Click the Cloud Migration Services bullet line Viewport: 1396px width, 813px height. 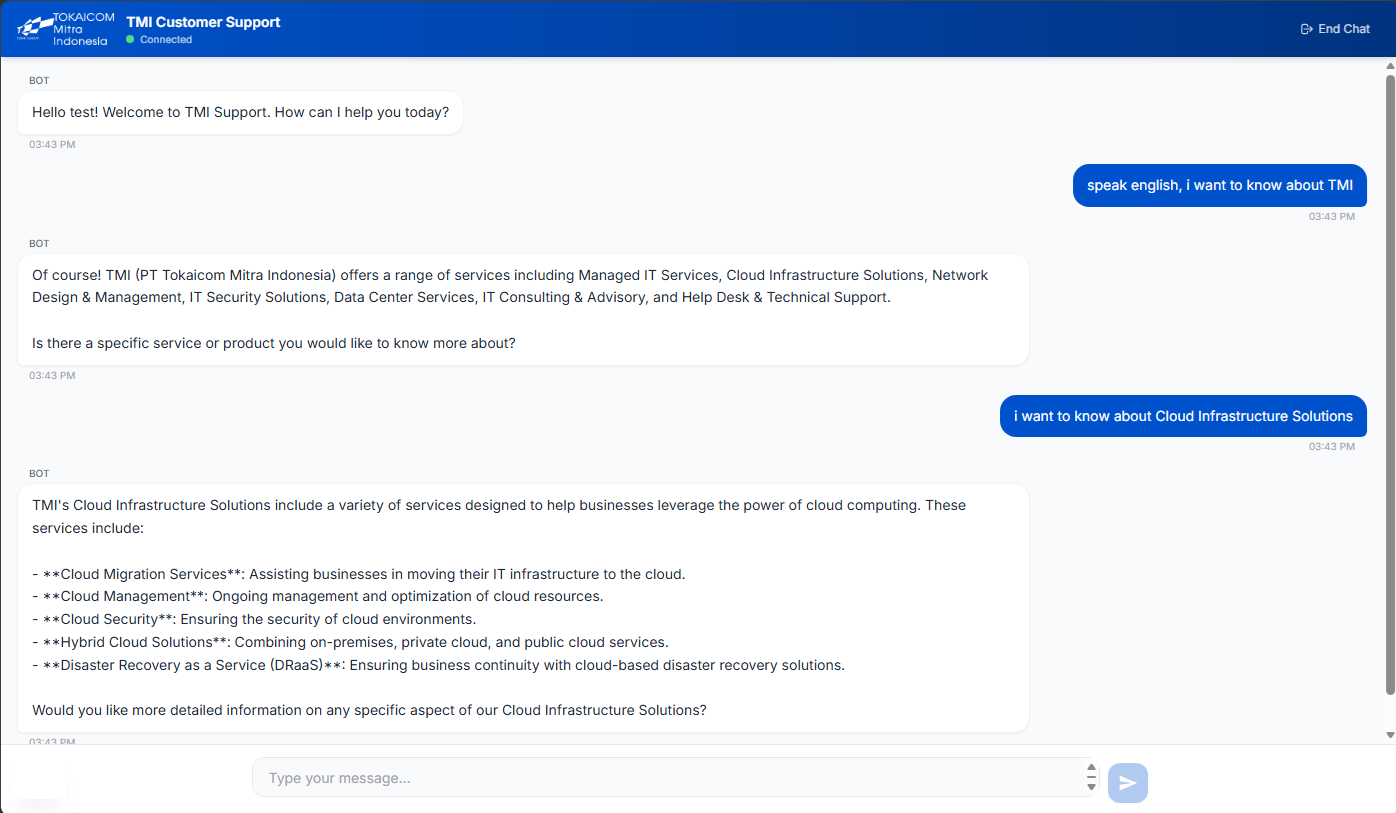coord(359,574)
